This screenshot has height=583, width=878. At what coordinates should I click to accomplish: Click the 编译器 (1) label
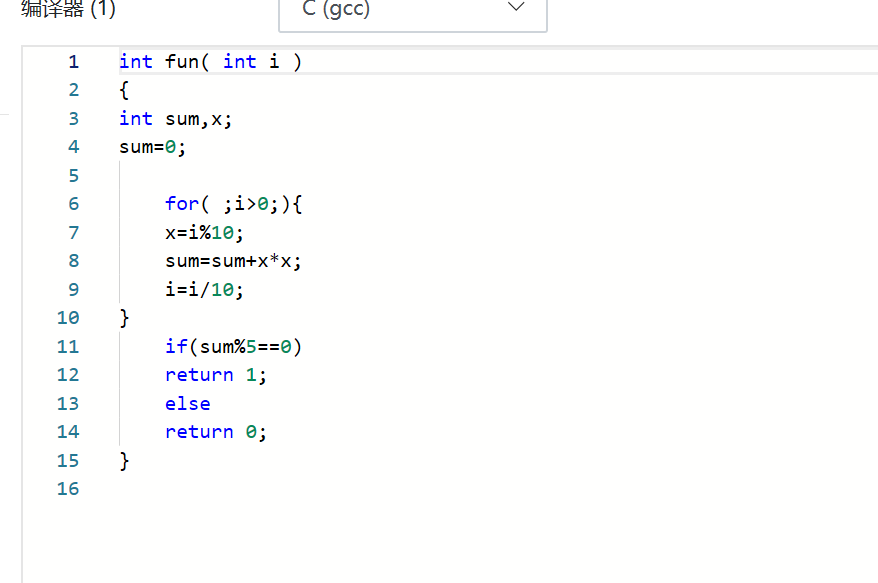pos(68,8)
